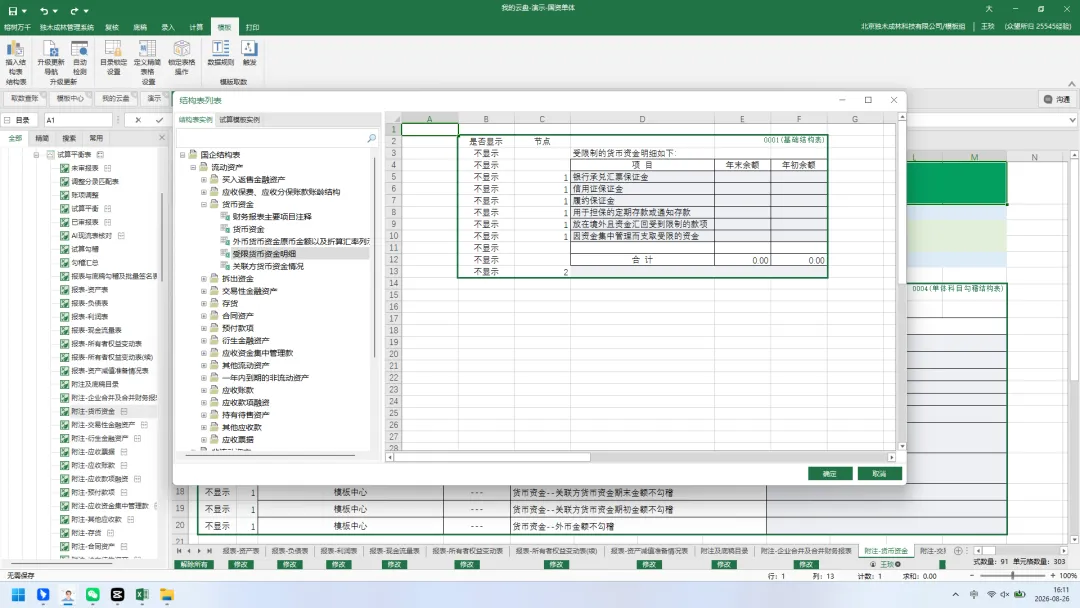Open the 数据规则 tool

click(220, 52)
